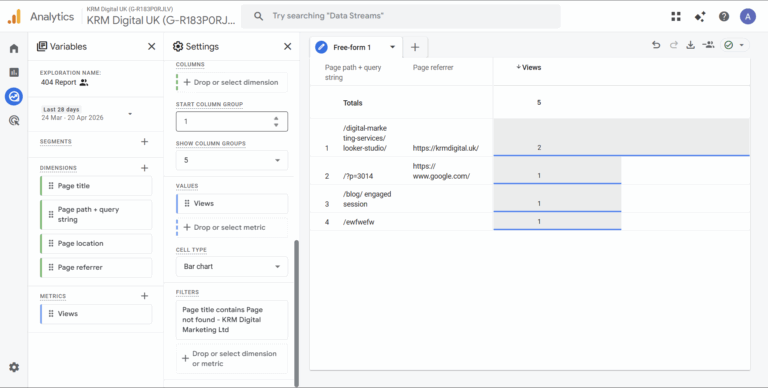768x388 pixels.
Task: Add filter via Drop or select dimension or metric
Action: click(x=232, y=359)
